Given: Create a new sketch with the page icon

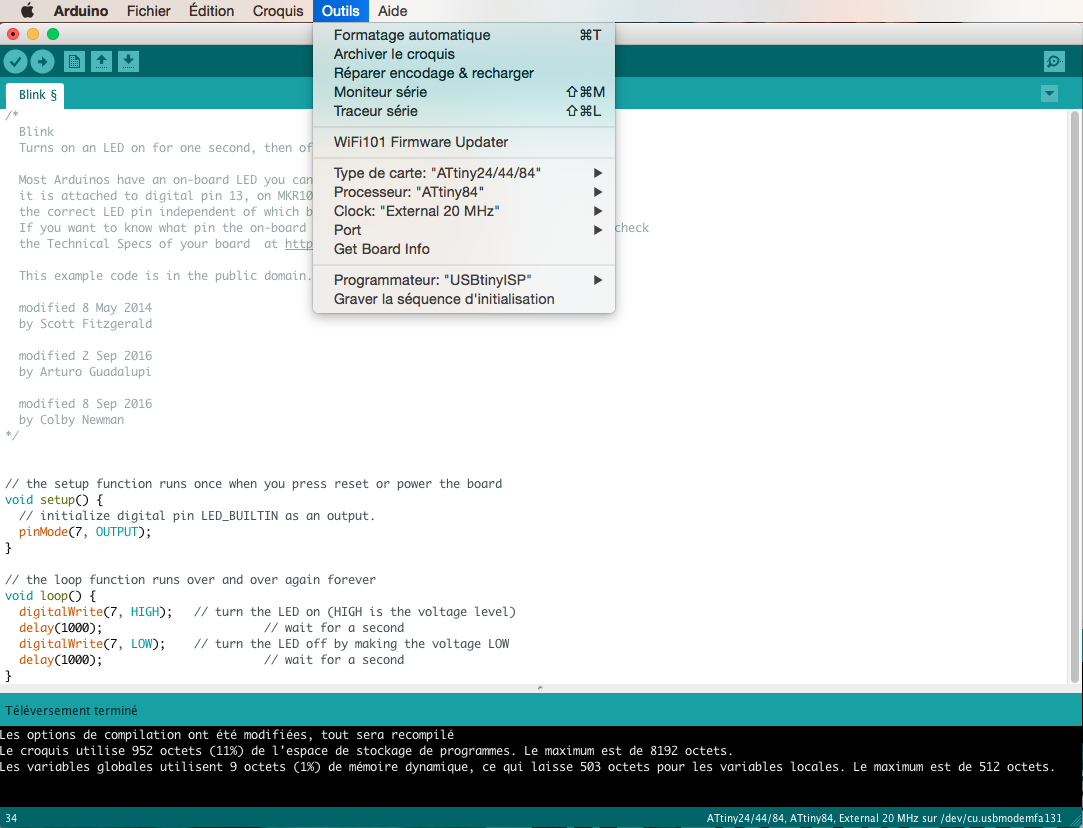Looking at the screenshot, I should point(75,62).
